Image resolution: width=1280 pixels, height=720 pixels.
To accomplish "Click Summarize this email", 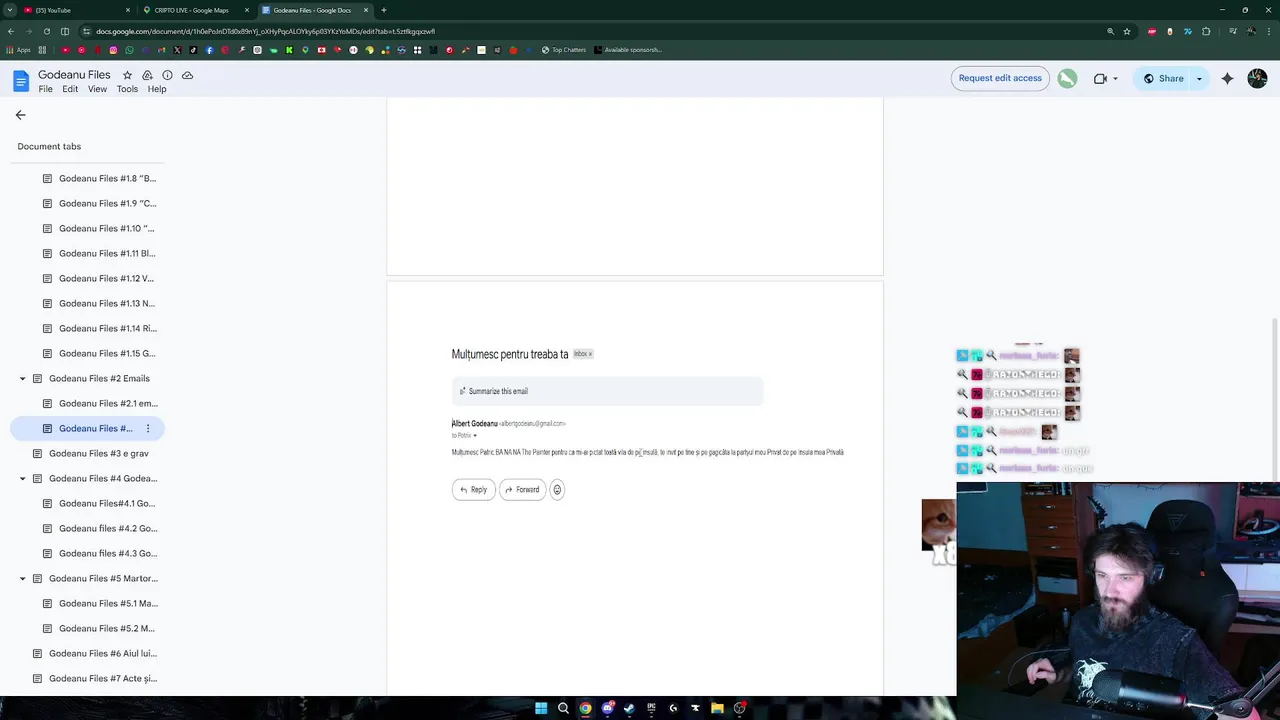I will coord(607,391).
